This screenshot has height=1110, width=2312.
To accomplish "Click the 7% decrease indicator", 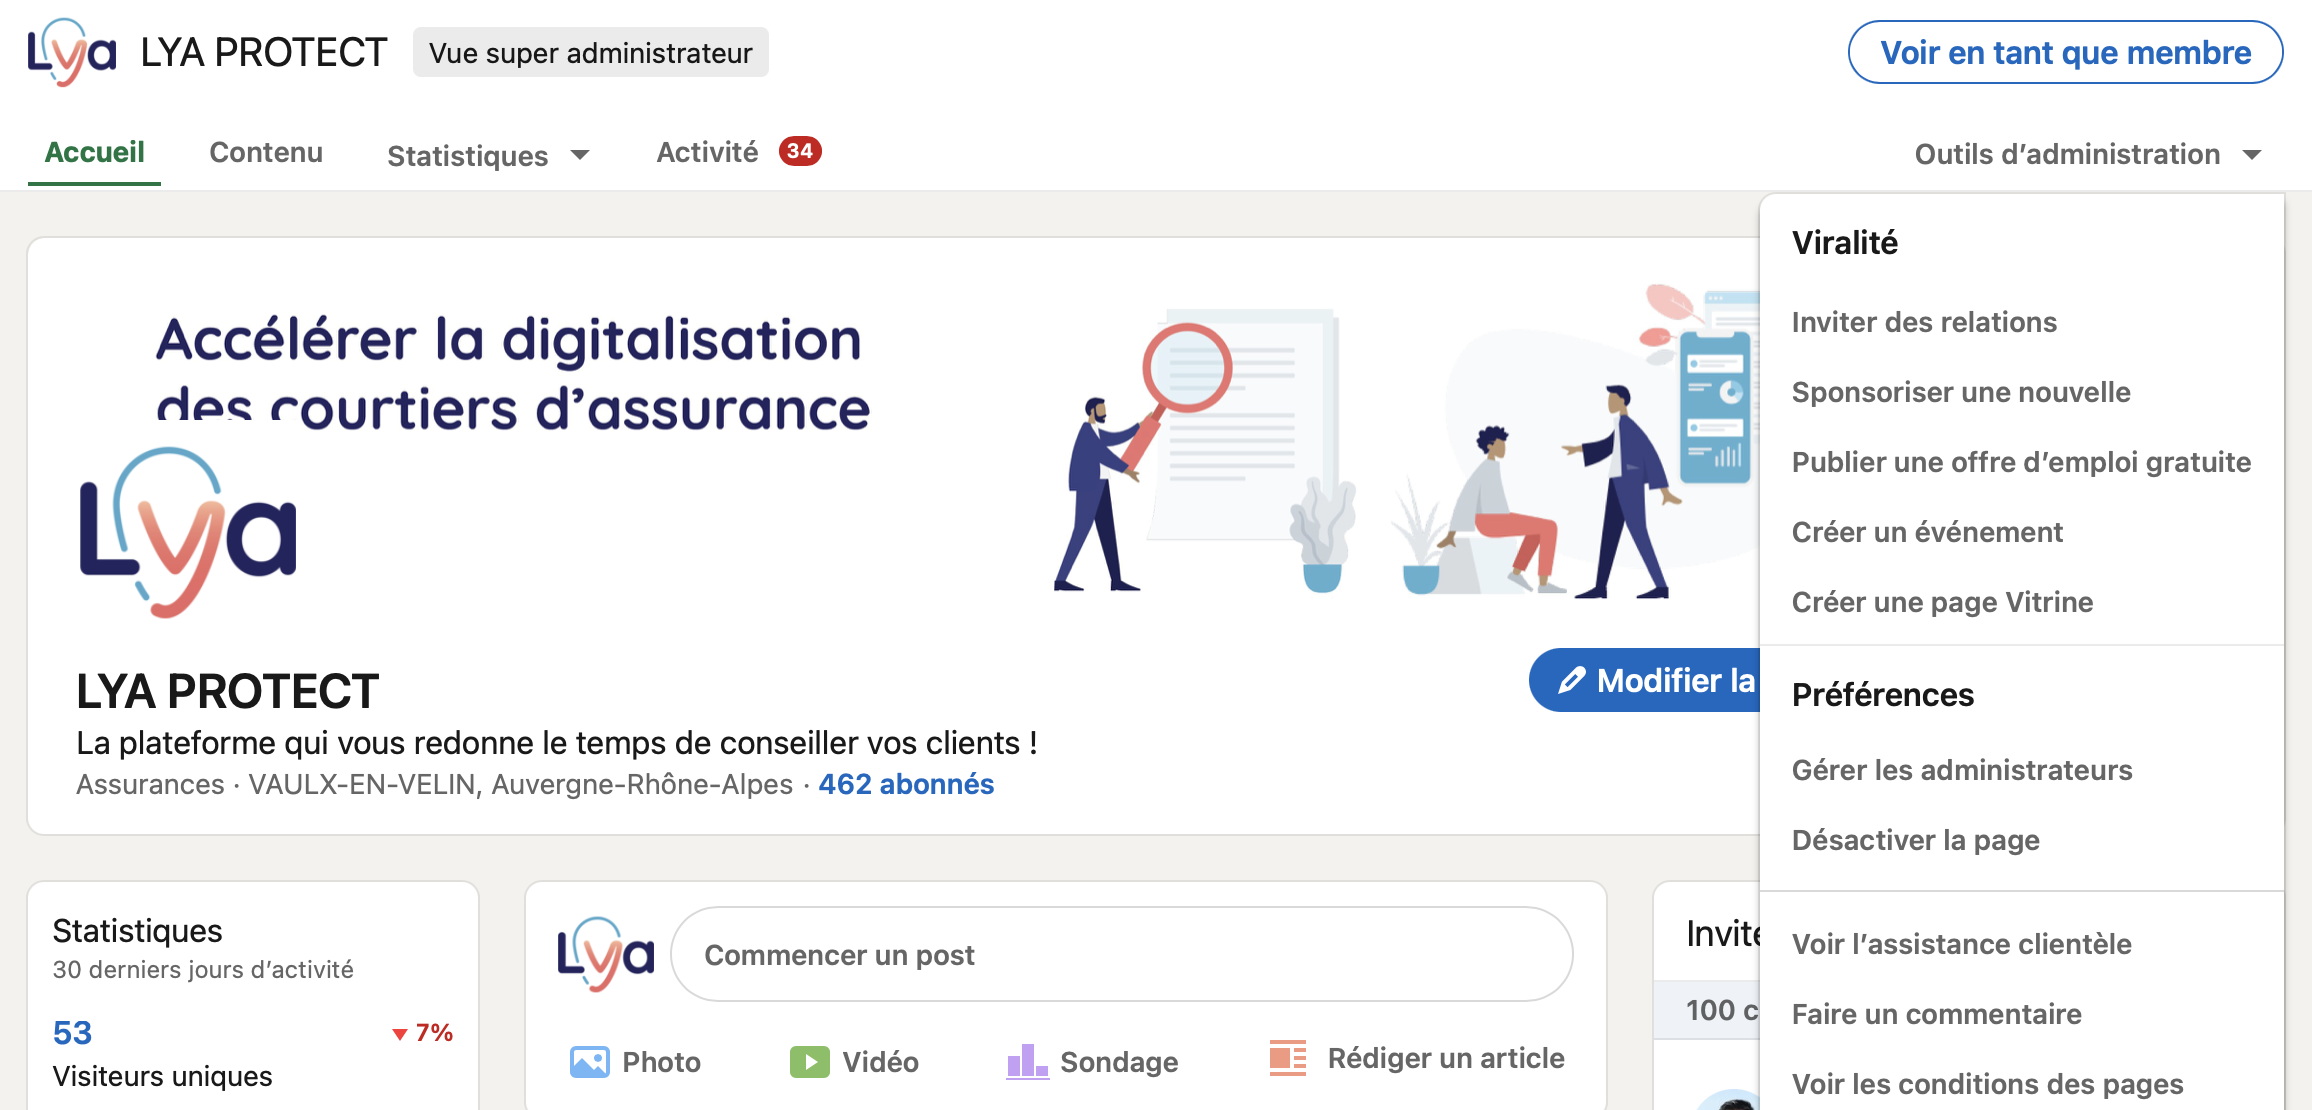I will click(x=422, y=1032).
